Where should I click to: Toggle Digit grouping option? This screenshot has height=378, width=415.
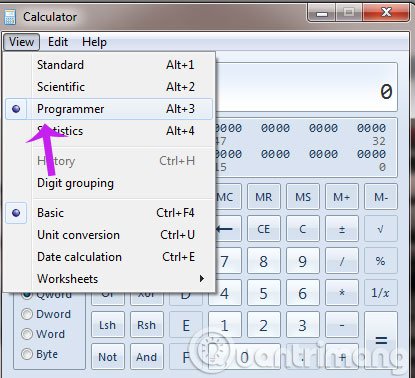click(109, 183)
